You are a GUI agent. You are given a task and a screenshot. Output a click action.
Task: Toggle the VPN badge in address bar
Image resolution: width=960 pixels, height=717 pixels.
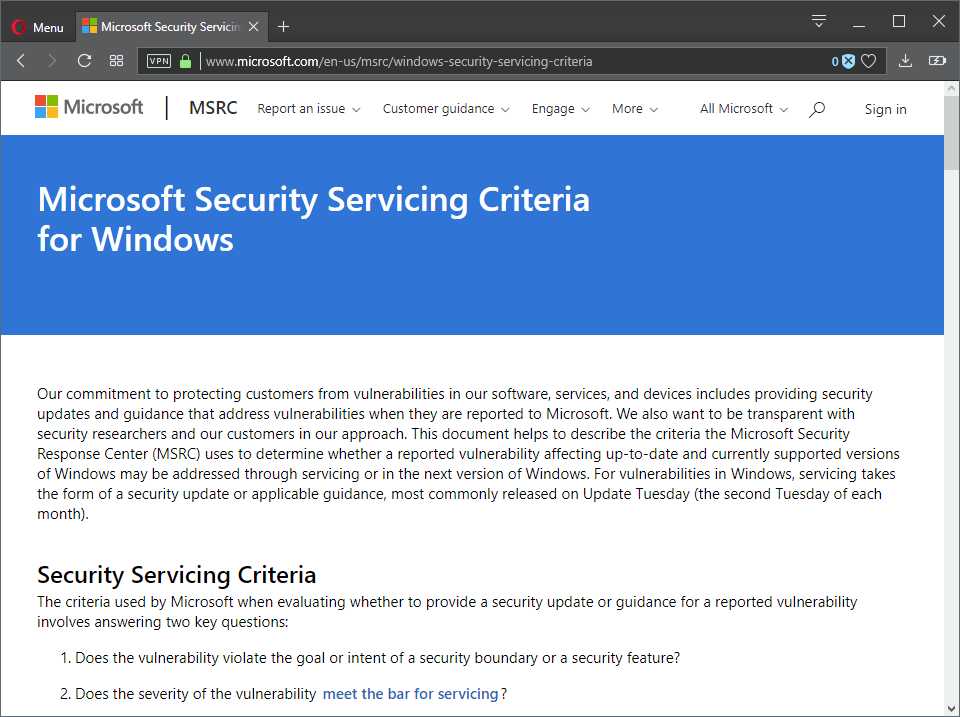159,61
